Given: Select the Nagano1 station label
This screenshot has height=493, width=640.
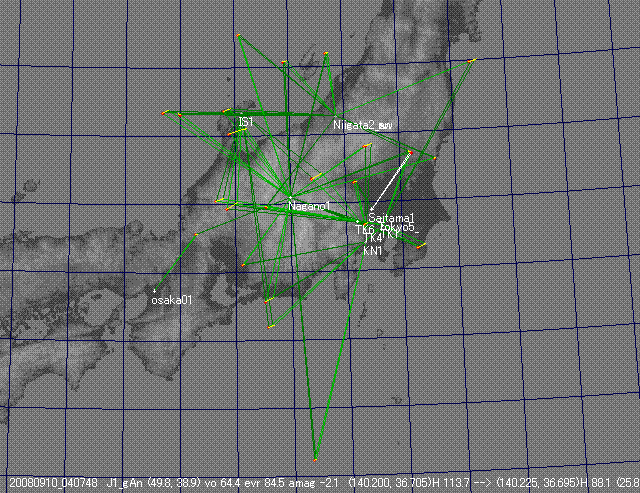Looking at the screenshot, I should (x=309, y=206).
